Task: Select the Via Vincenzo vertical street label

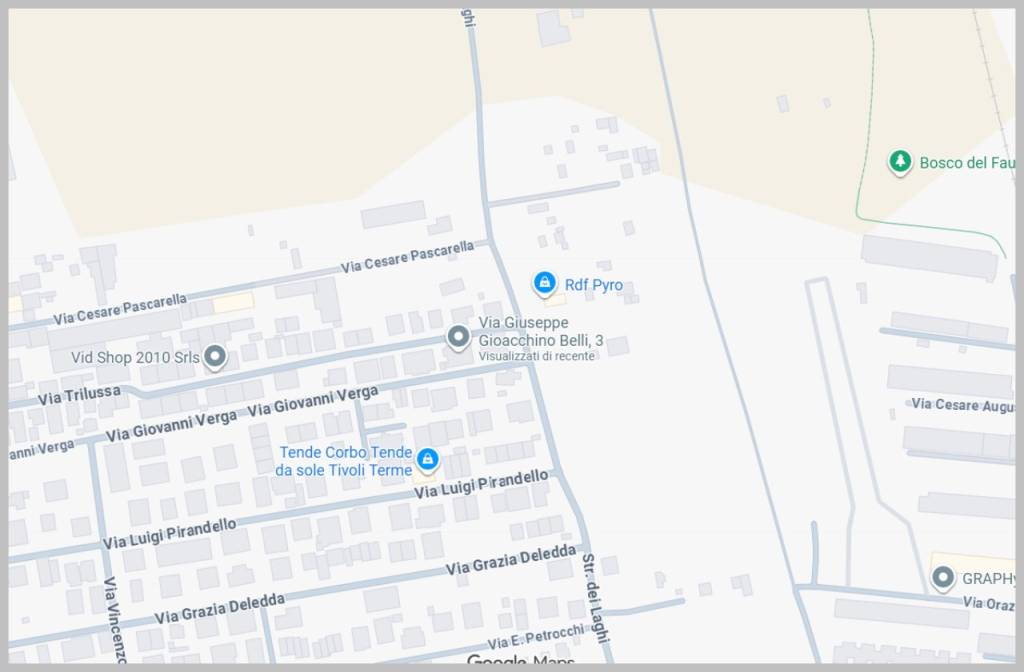Action: (x=114, y=620)
